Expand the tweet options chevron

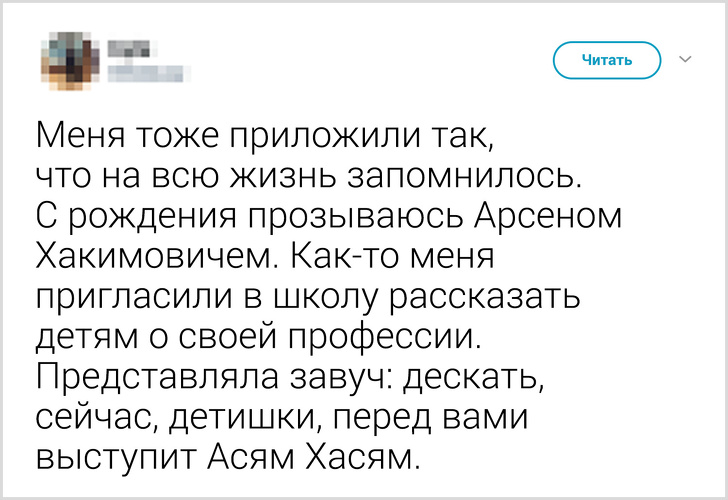(x=686, y=60)
